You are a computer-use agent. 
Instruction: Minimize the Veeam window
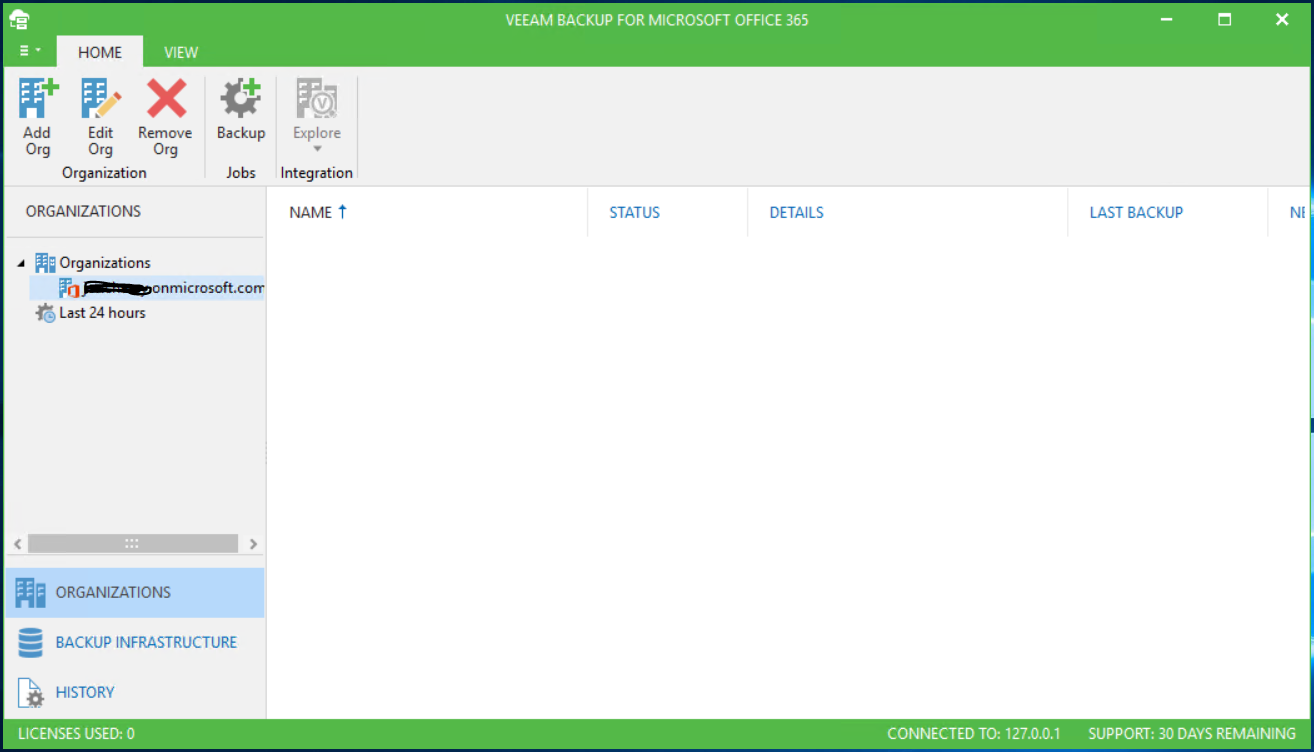click(1167, 19)
